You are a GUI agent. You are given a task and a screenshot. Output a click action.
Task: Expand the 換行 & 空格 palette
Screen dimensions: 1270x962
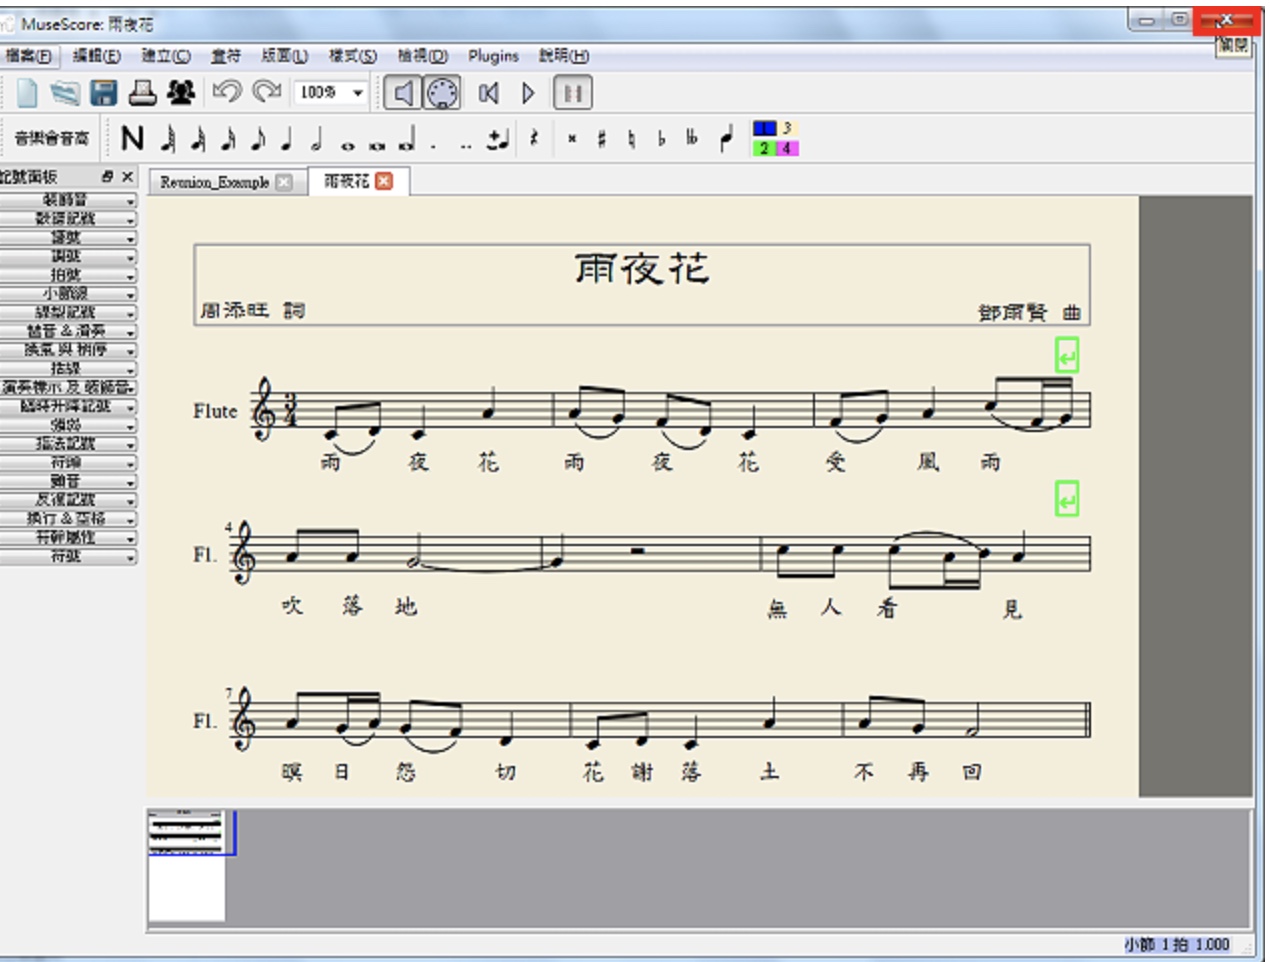coord(68,519)
